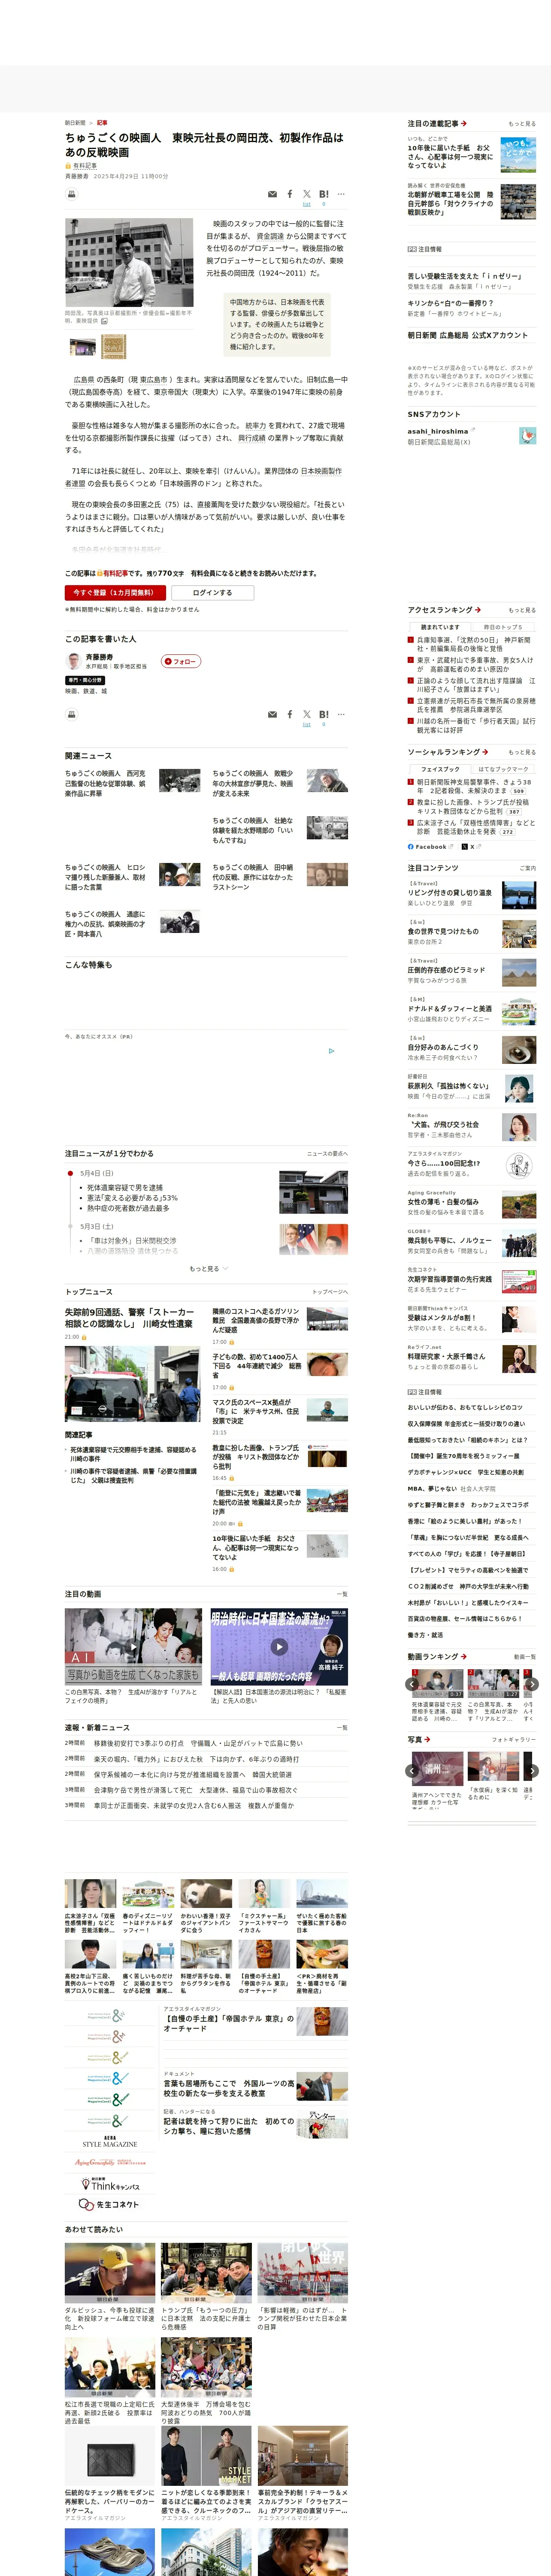Click the 今すぐ登録 red button
This screenshot has height=2576, width=551.
[x=115, y=593]
